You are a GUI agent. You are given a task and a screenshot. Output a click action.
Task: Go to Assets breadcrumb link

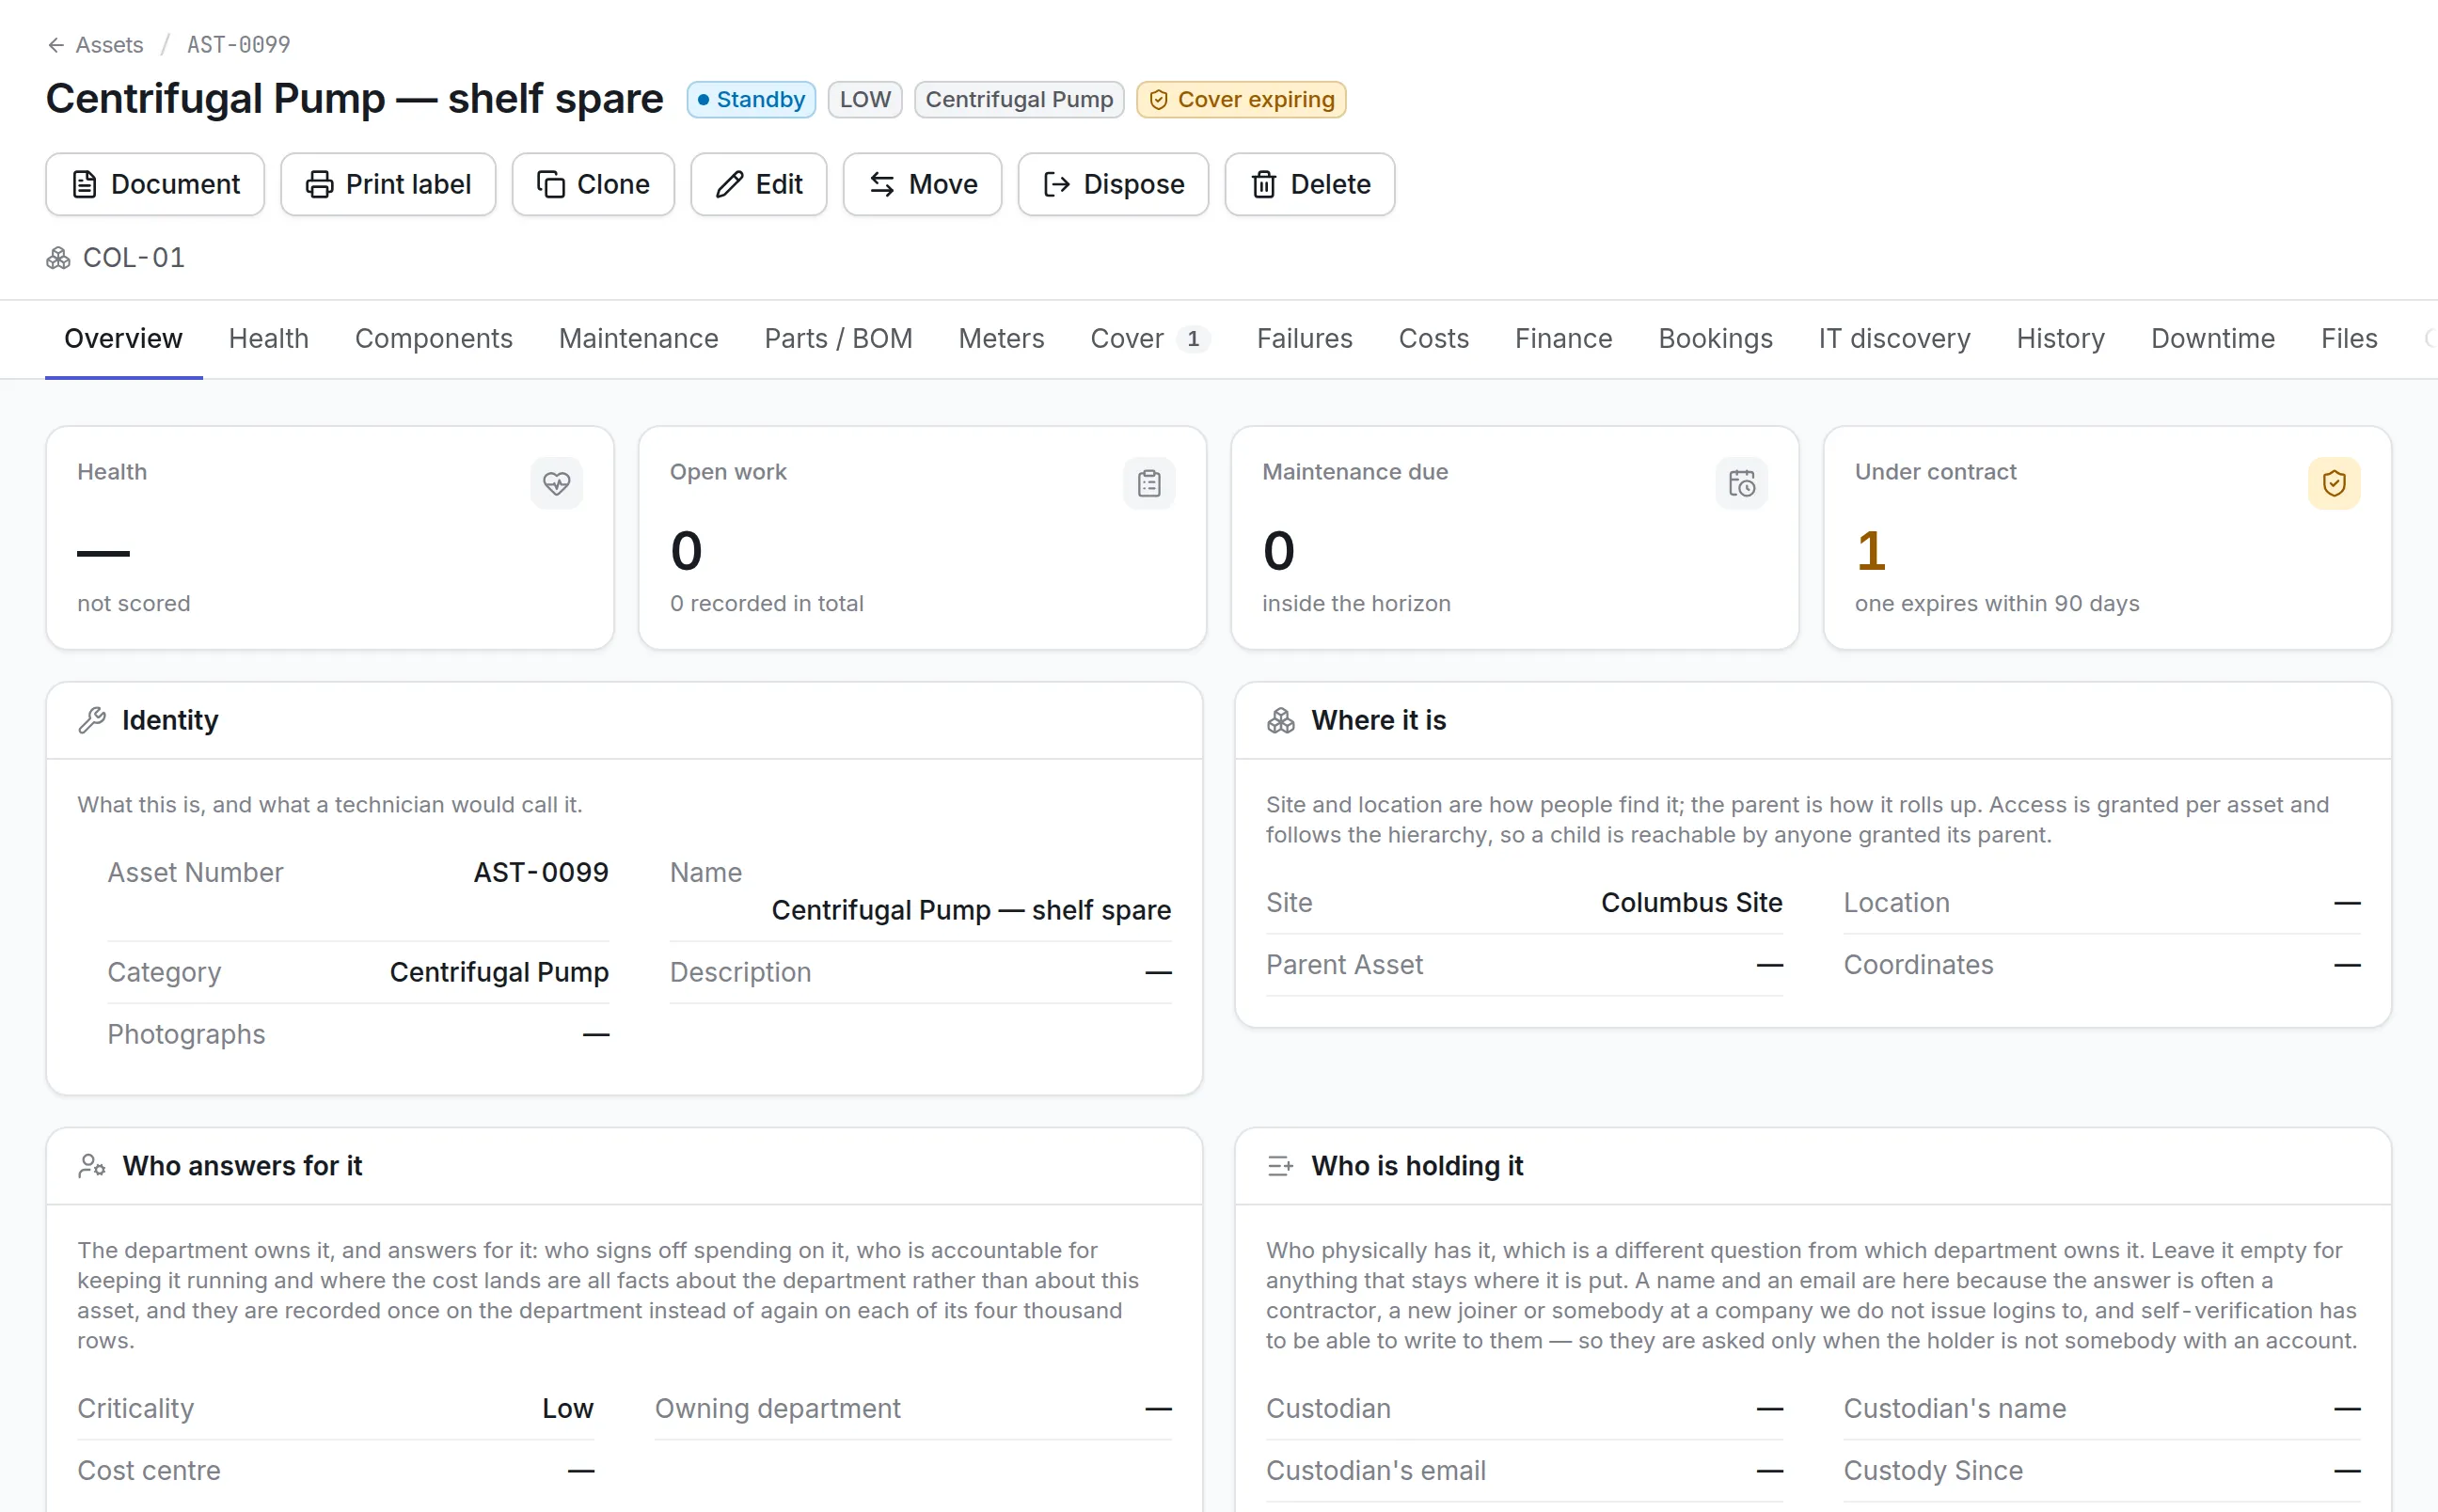point(109,45)
